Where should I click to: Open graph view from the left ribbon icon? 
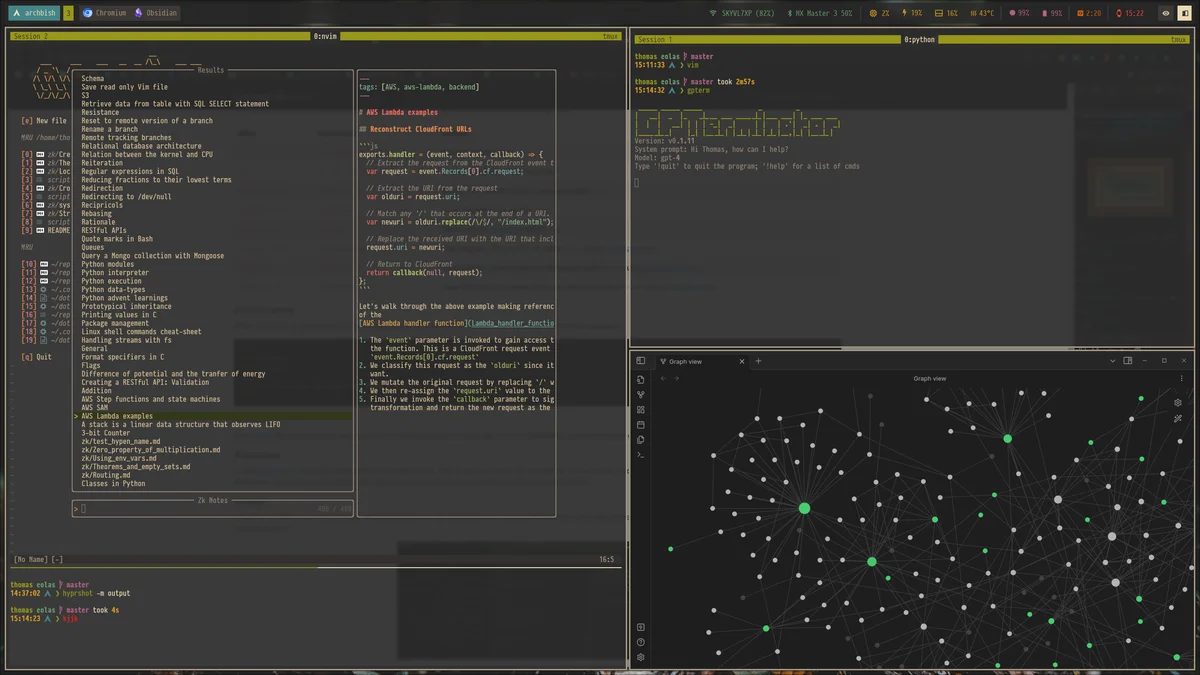point(640,394)
